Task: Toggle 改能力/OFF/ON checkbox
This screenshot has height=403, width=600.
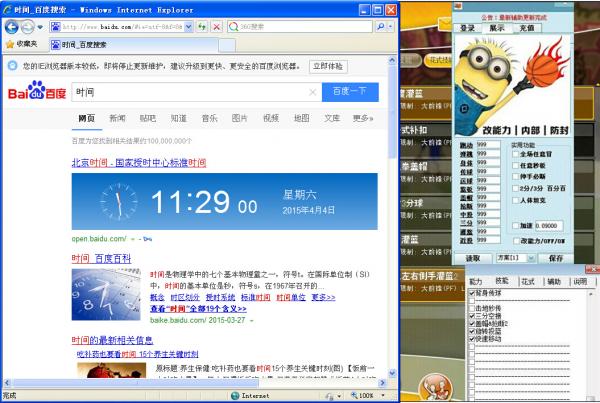Action: [x=516, y=241]
